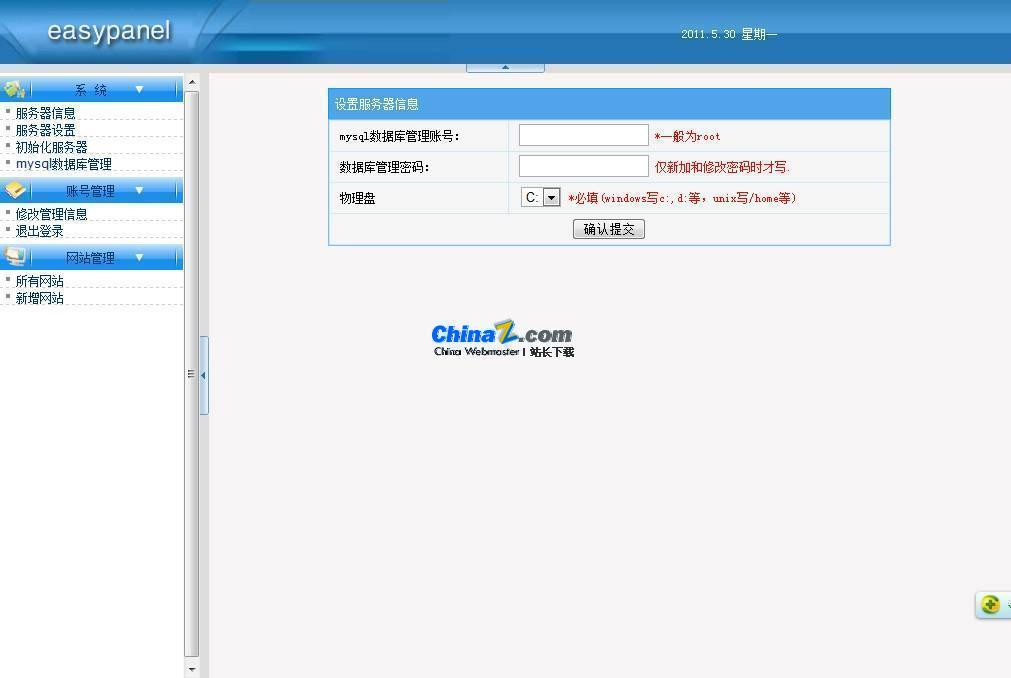
Task: Click the 确认提交 submit button
Action: pos(609,229)
